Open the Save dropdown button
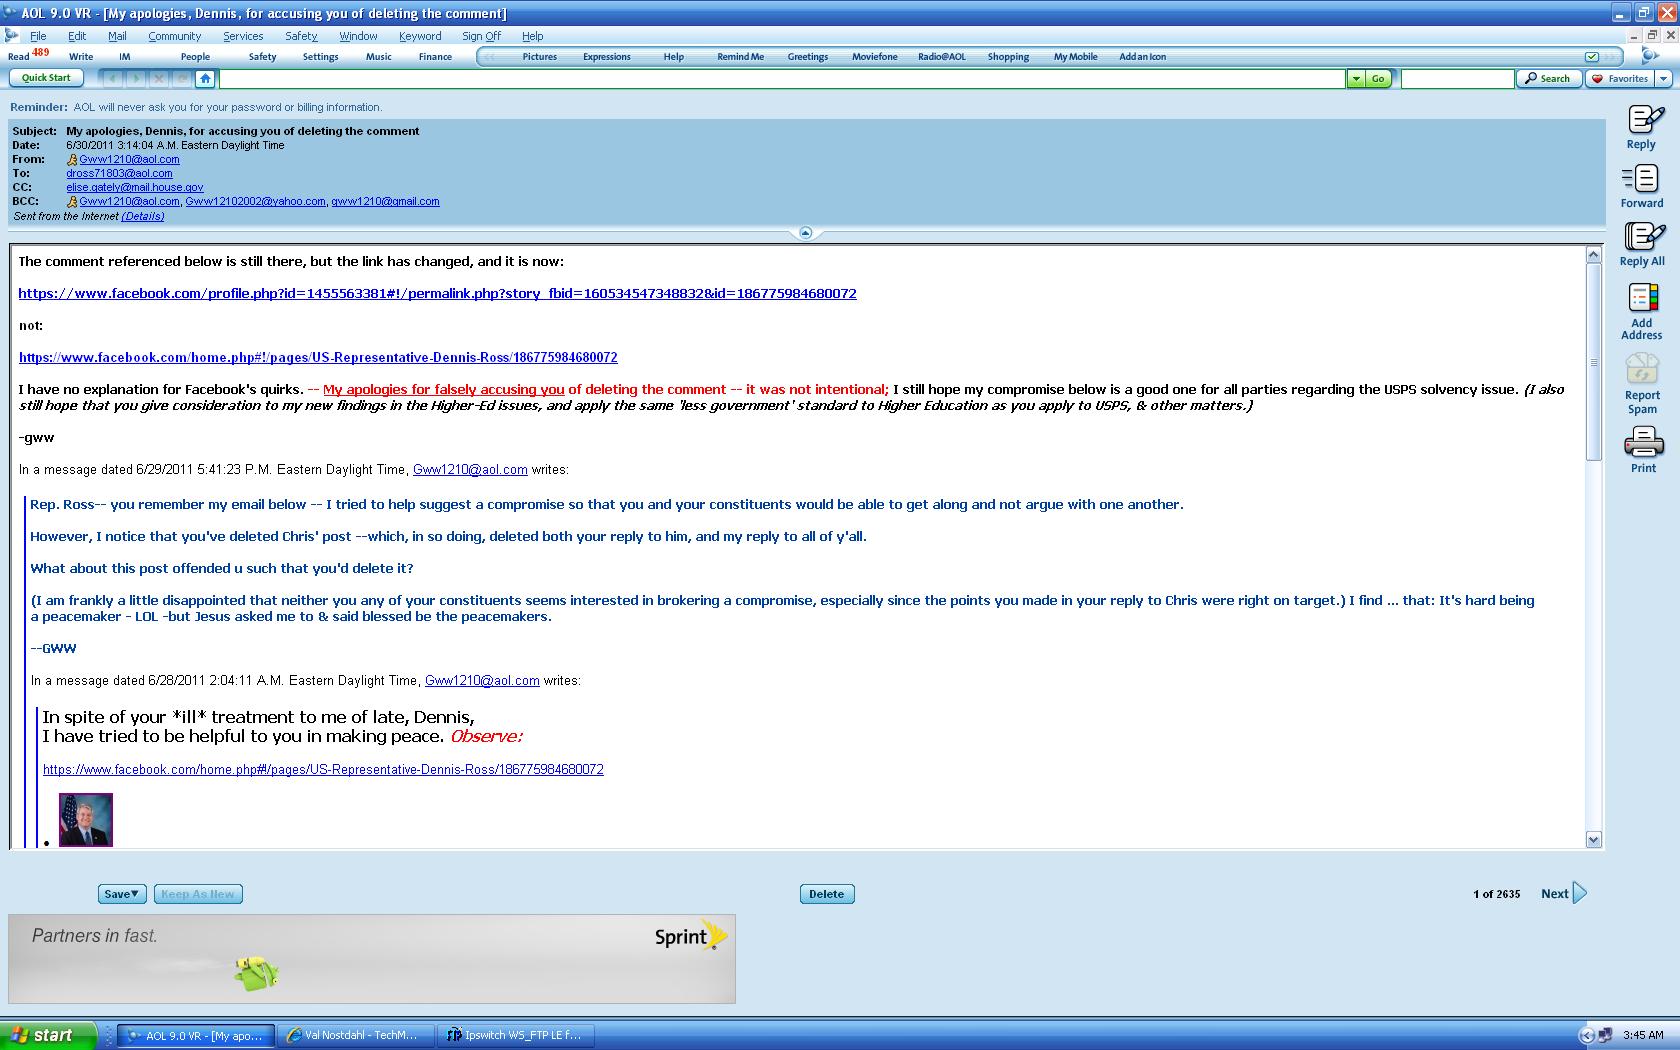This screenshot has height=1050, width=1680. click(x=122, y=894)
